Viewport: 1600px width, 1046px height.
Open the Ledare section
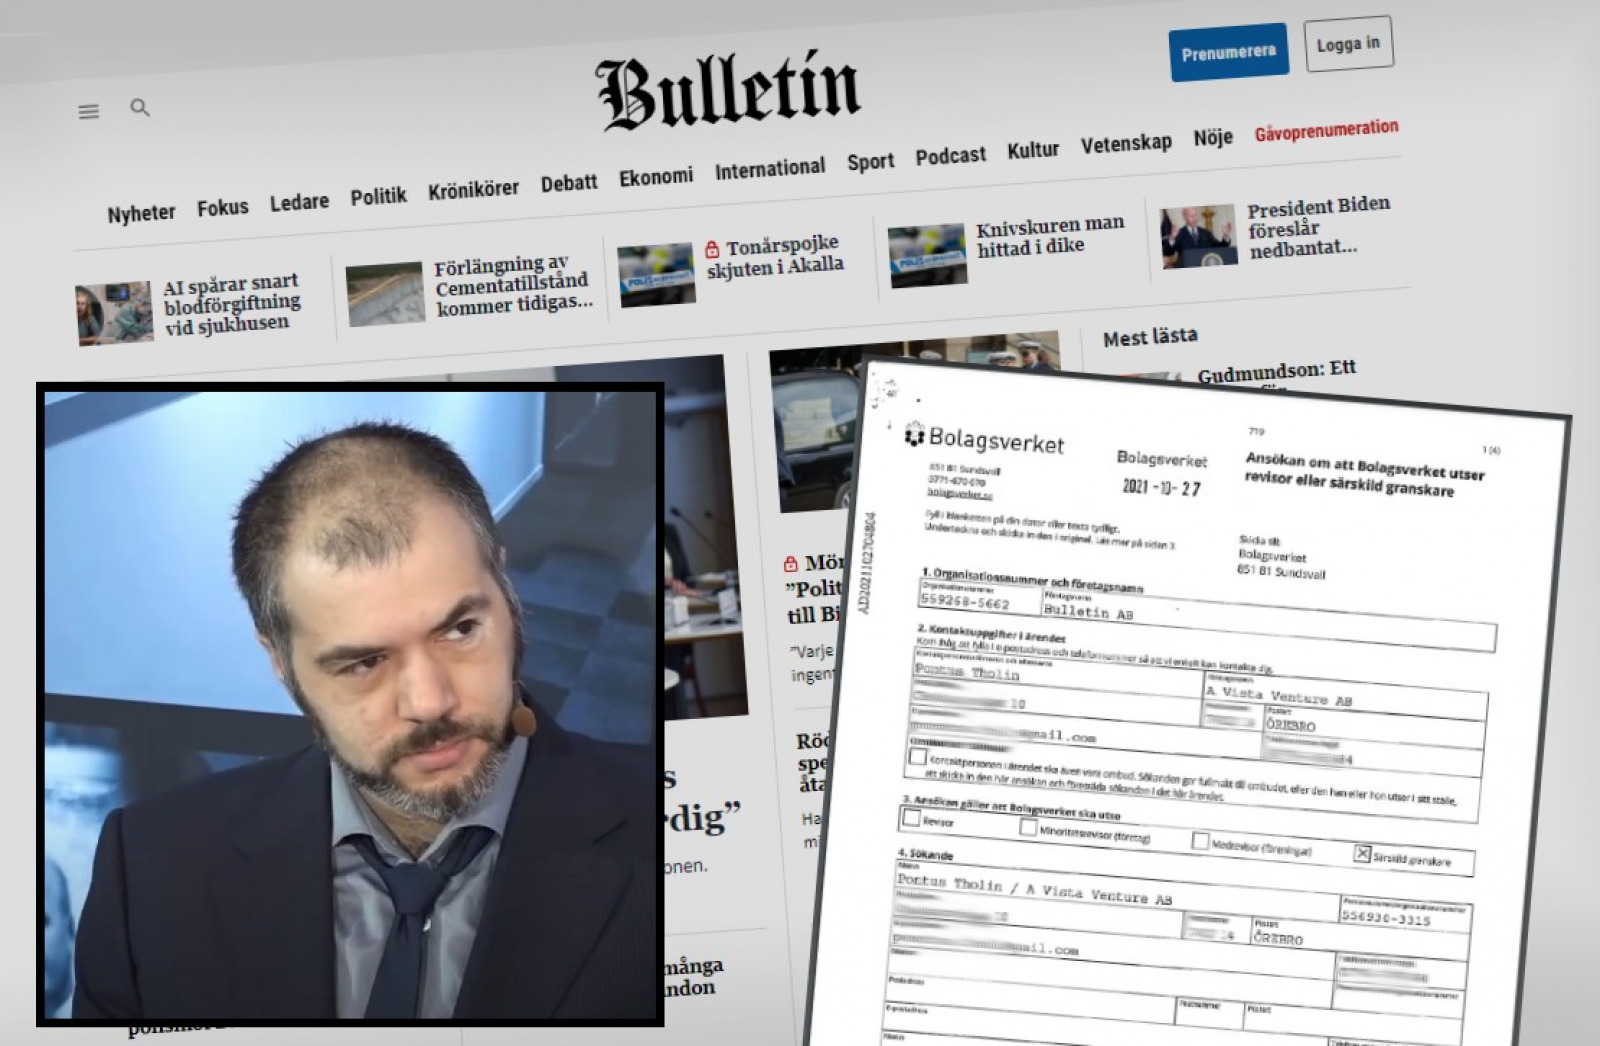point(299,201)
